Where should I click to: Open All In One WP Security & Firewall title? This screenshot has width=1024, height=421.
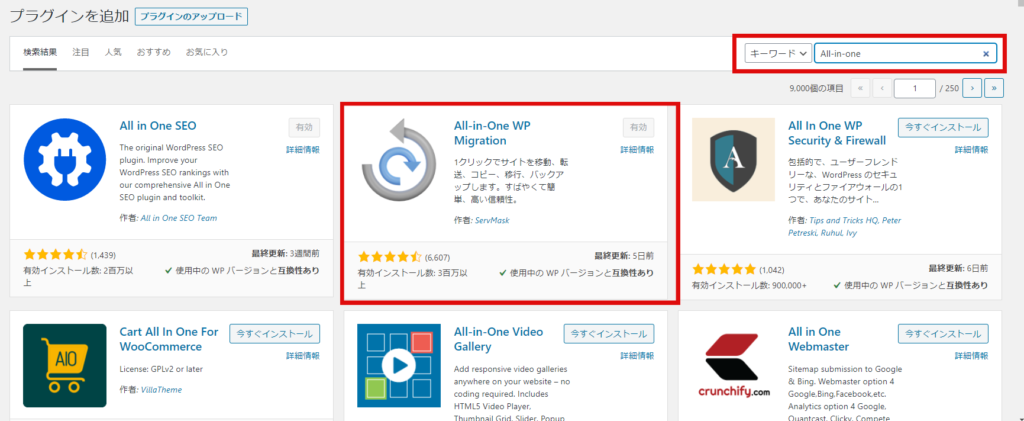coord(837,133)
